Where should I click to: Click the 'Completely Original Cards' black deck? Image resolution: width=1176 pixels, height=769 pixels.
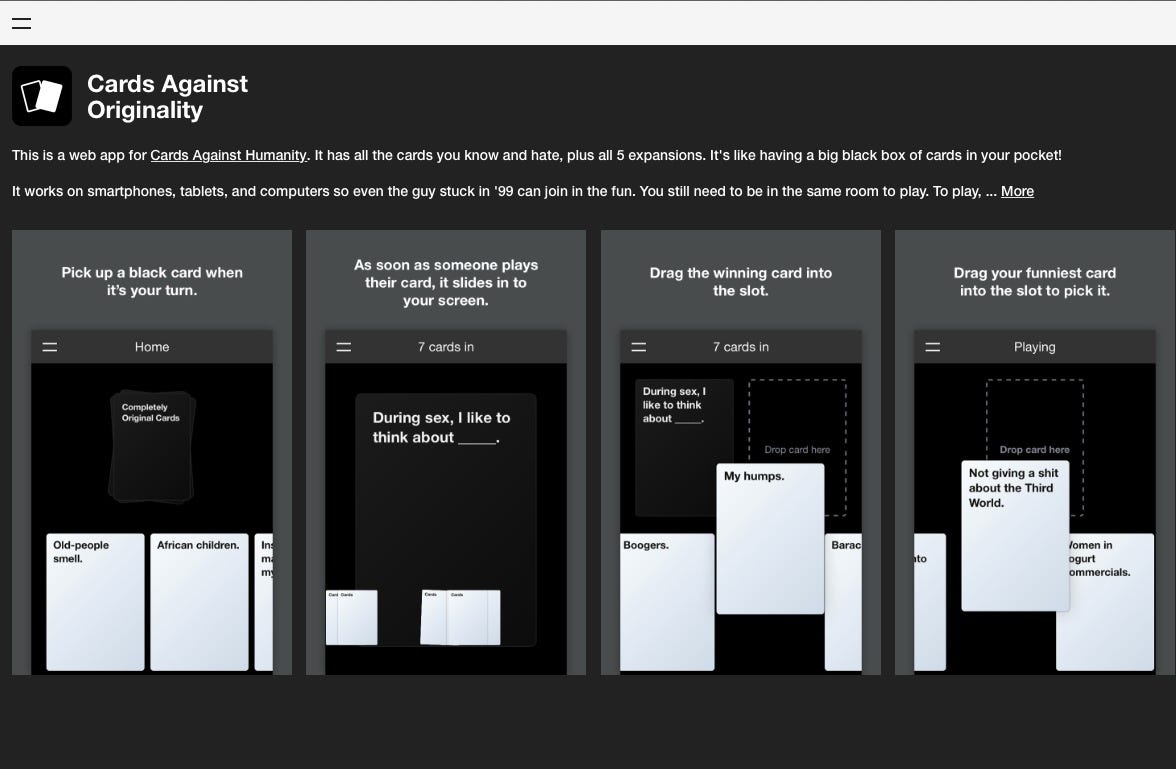pyautogui.click(x=152, y=446)
